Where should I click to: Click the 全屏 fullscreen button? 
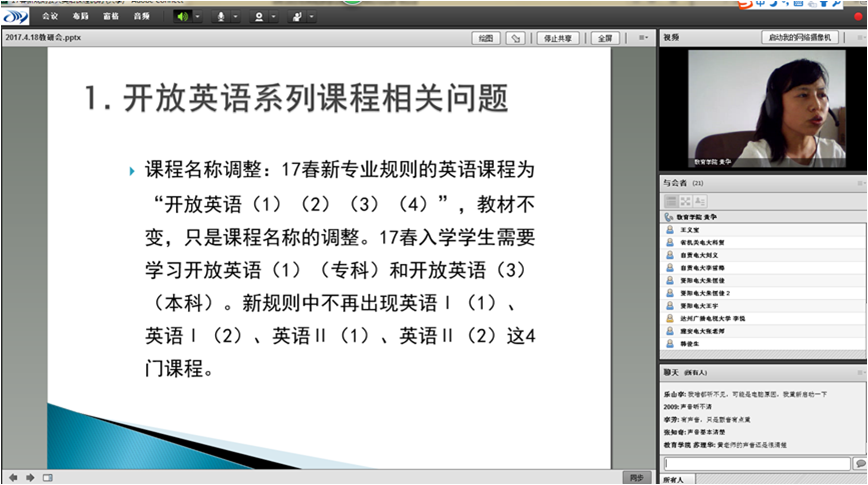point(605,38)
